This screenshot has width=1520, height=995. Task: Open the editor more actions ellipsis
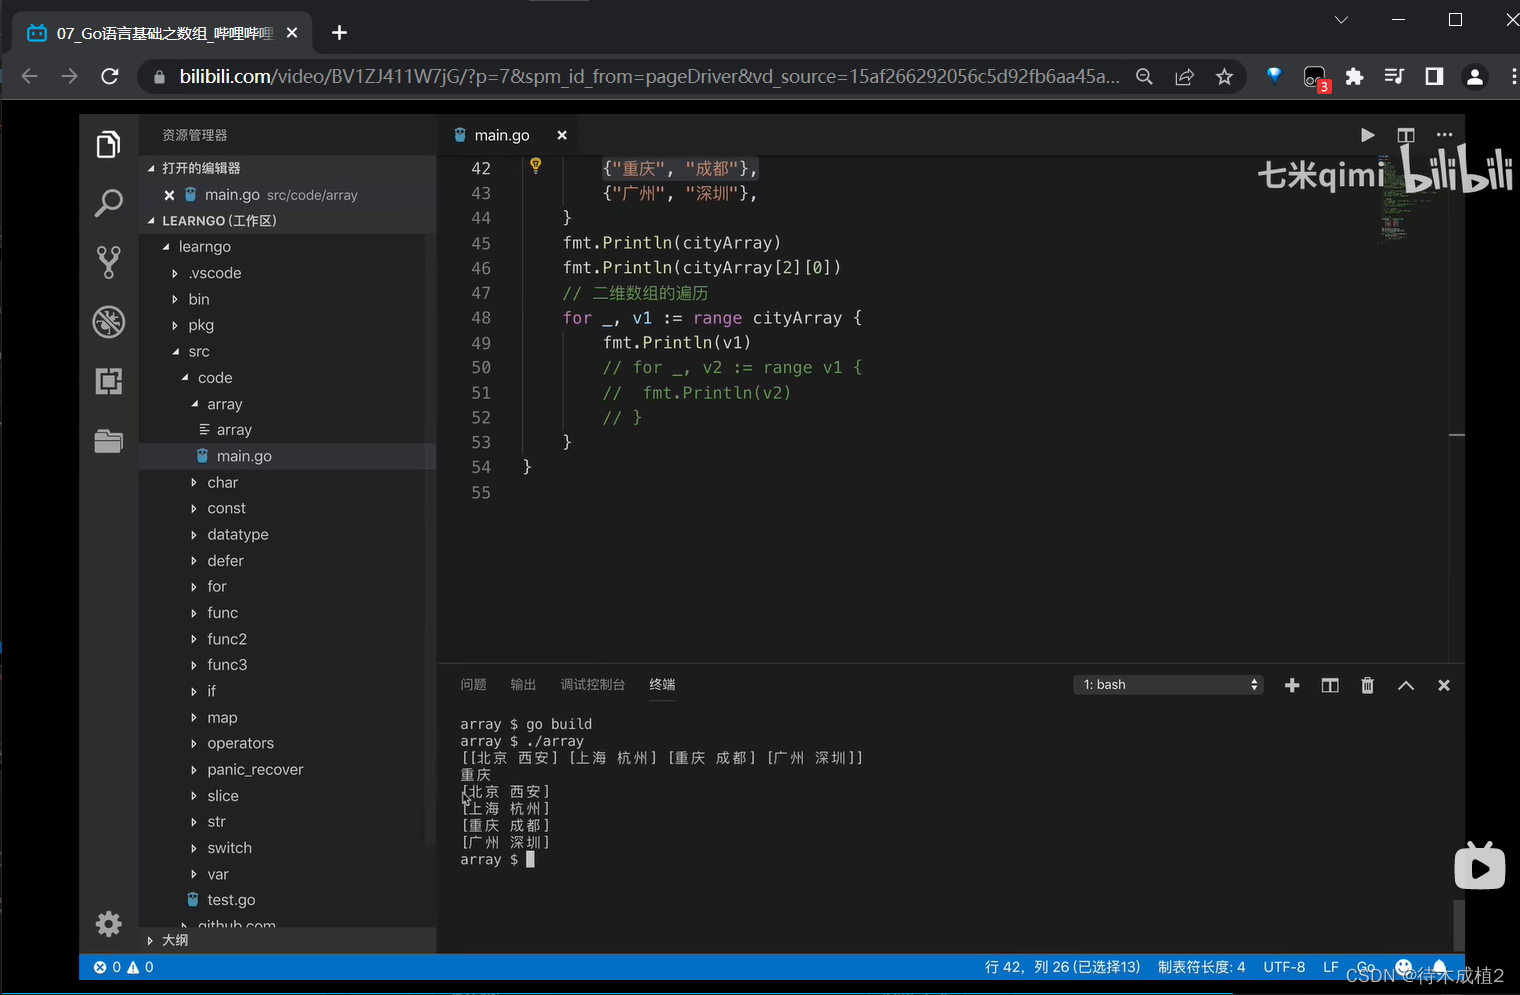click(x=1444, y=135)
